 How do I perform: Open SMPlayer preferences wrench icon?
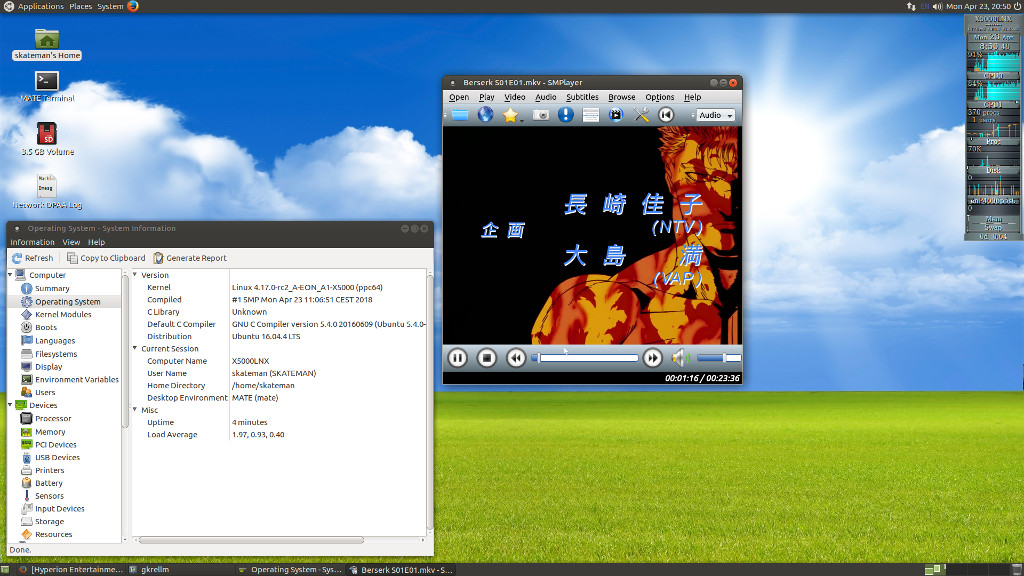641,115
